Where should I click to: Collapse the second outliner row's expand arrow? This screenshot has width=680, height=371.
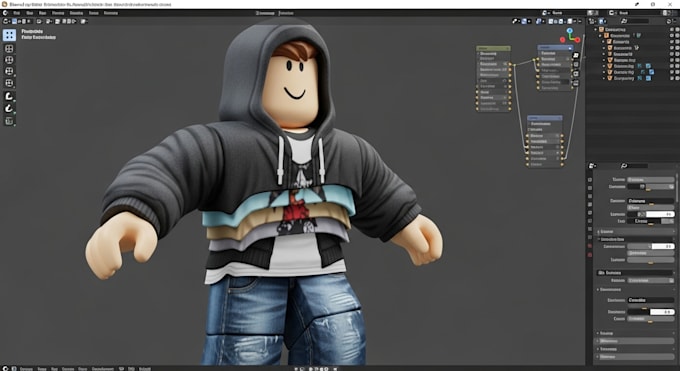coord(601,36)
